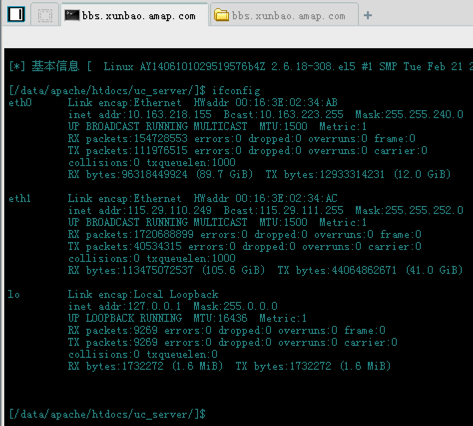The height and width of the screenshot is (426, 473).
Task: Click RX packets:9269 on loopback
Action: coord(113,330)
